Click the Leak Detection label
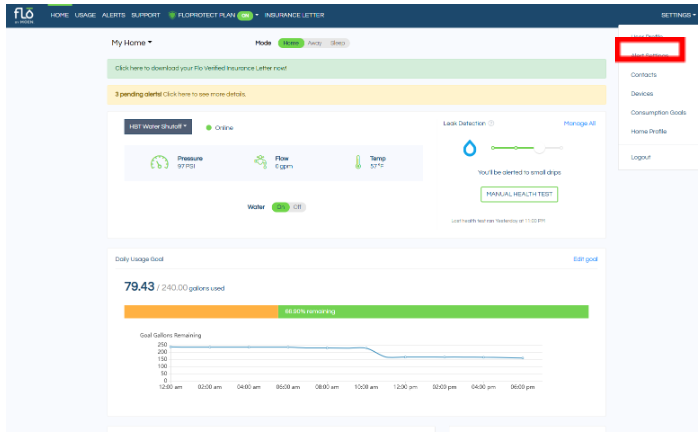Screen dimensions: 698x447 [x=464, y=123]
